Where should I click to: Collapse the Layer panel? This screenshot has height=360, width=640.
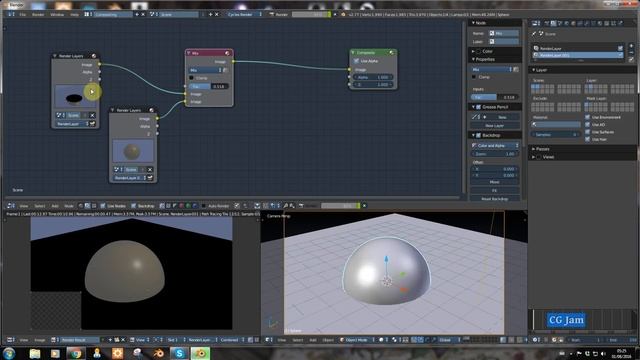coord(582,70)
